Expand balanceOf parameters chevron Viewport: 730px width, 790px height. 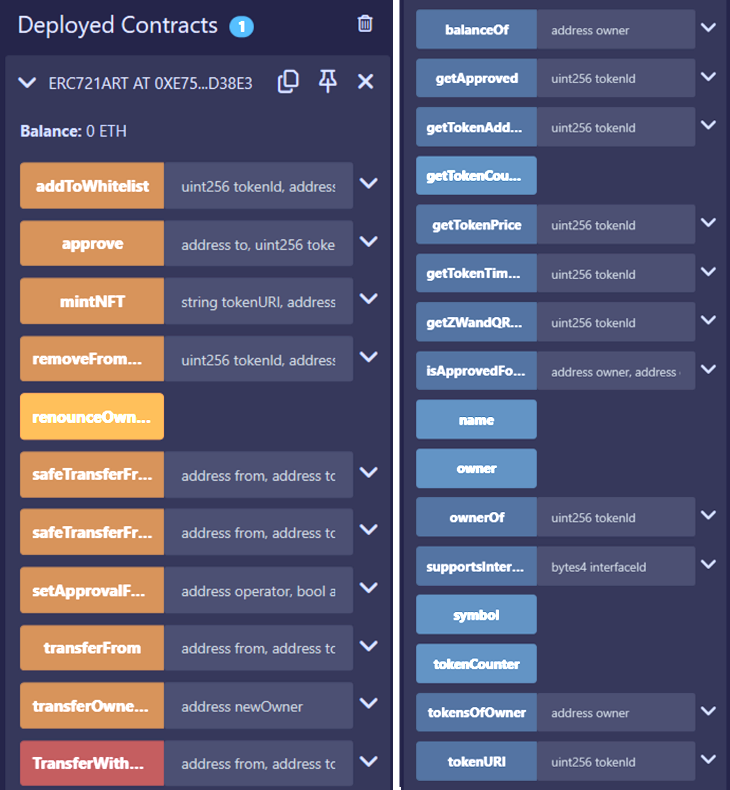click(708, 28)
